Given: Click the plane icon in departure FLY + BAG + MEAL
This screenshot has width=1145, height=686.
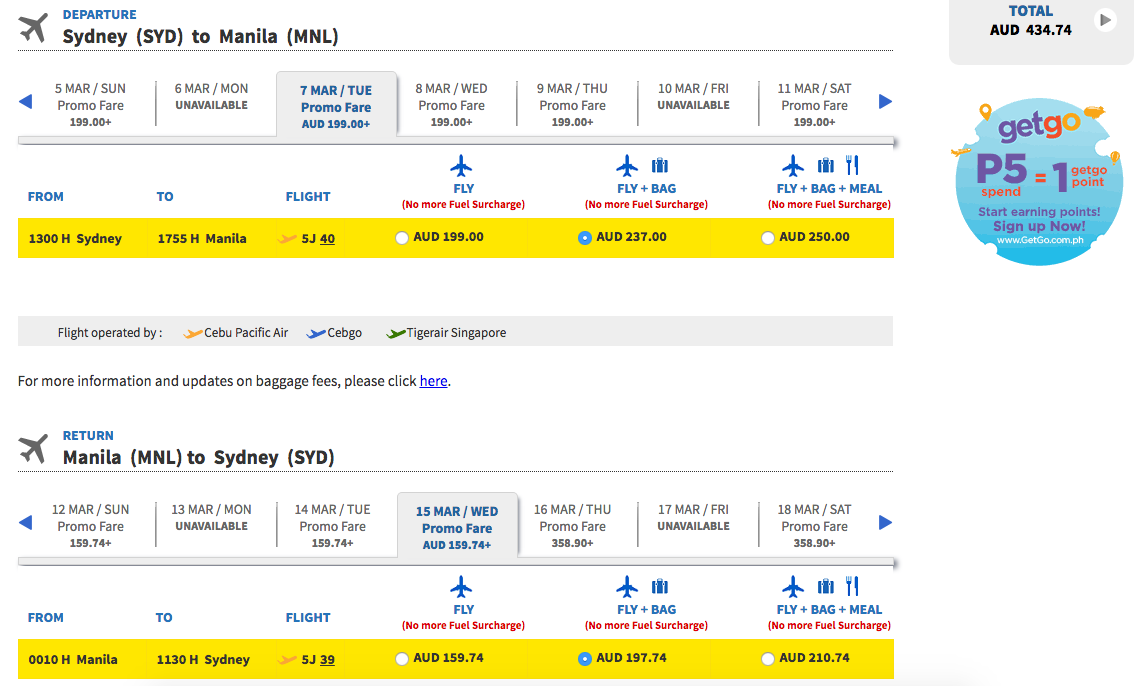Looking at the screenshot, I should (x=793, y=166).
